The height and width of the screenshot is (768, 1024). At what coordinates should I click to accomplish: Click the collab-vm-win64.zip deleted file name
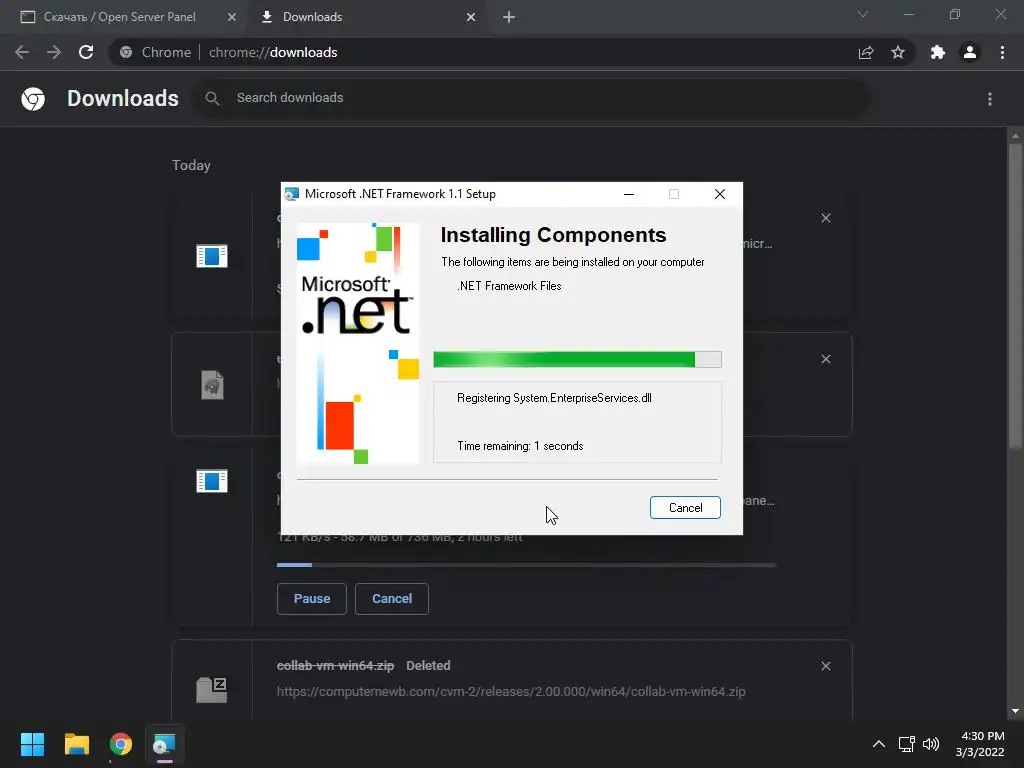point(335,665)
